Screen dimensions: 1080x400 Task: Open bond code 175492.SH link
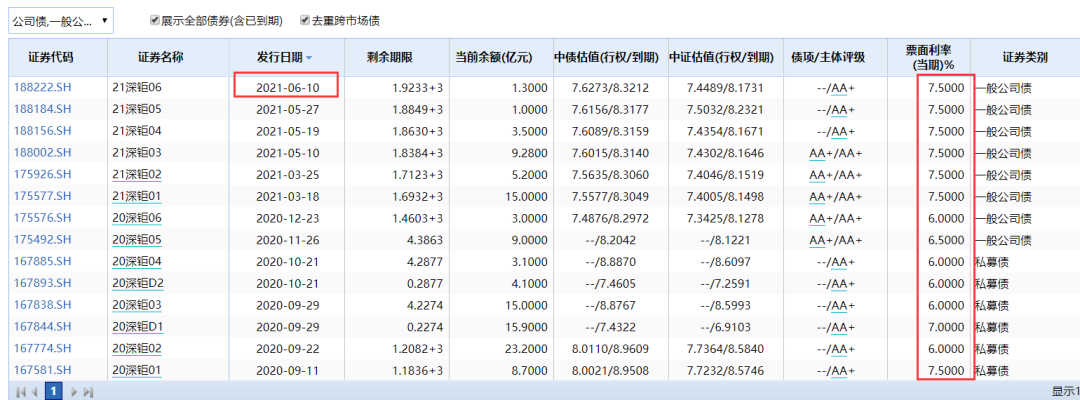point(42,241)
